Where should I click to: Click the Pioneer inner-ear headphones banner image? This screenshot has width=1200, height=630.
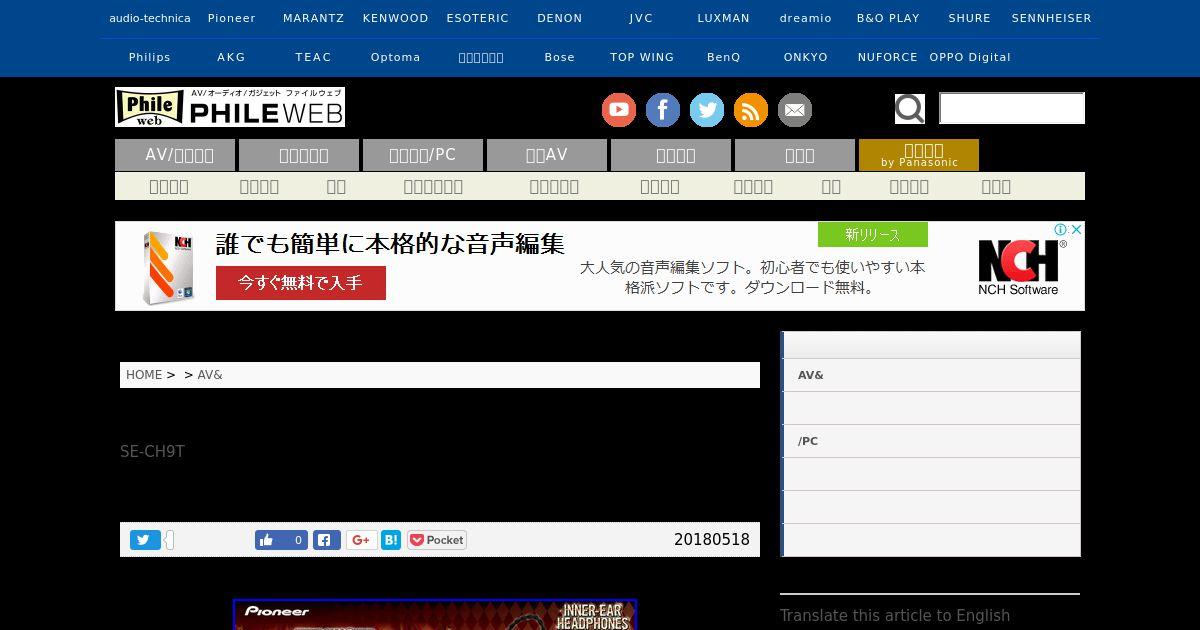pyautogui.click(x=435, y=614)
